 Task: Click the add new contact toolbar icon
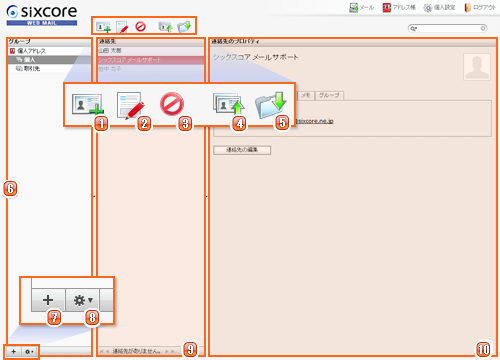click(103, 27)
